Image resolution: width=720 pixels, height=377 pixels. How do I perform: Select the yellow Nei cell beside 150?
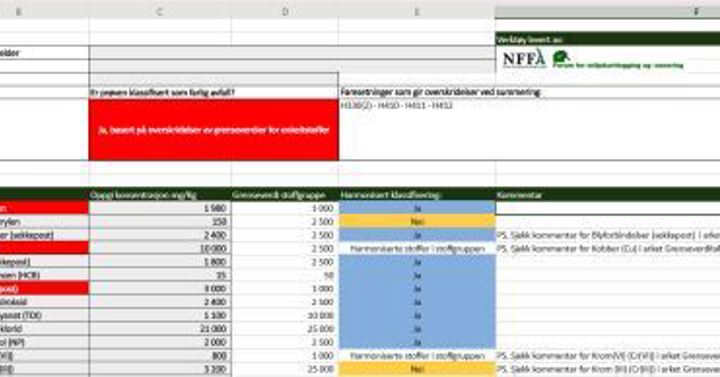(x=417, y=221)
